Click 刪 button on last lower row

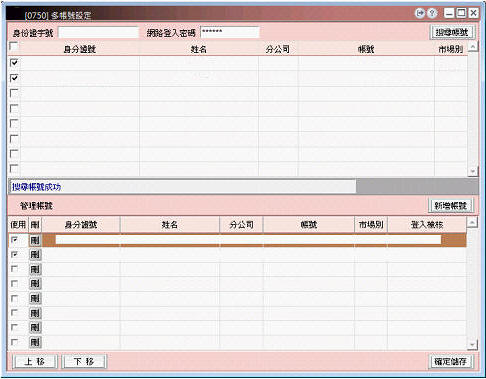[35, 342]
